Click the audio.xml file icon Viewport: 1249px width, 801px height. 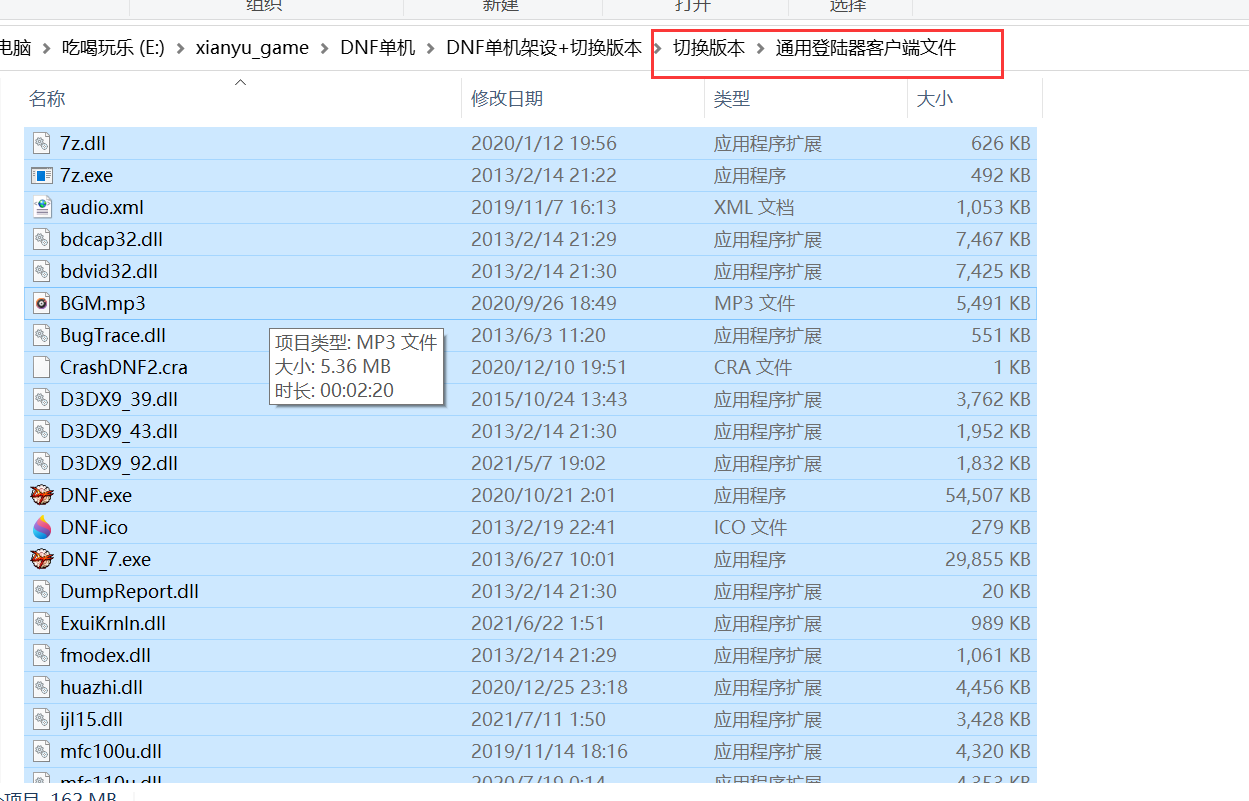point(41,207)
